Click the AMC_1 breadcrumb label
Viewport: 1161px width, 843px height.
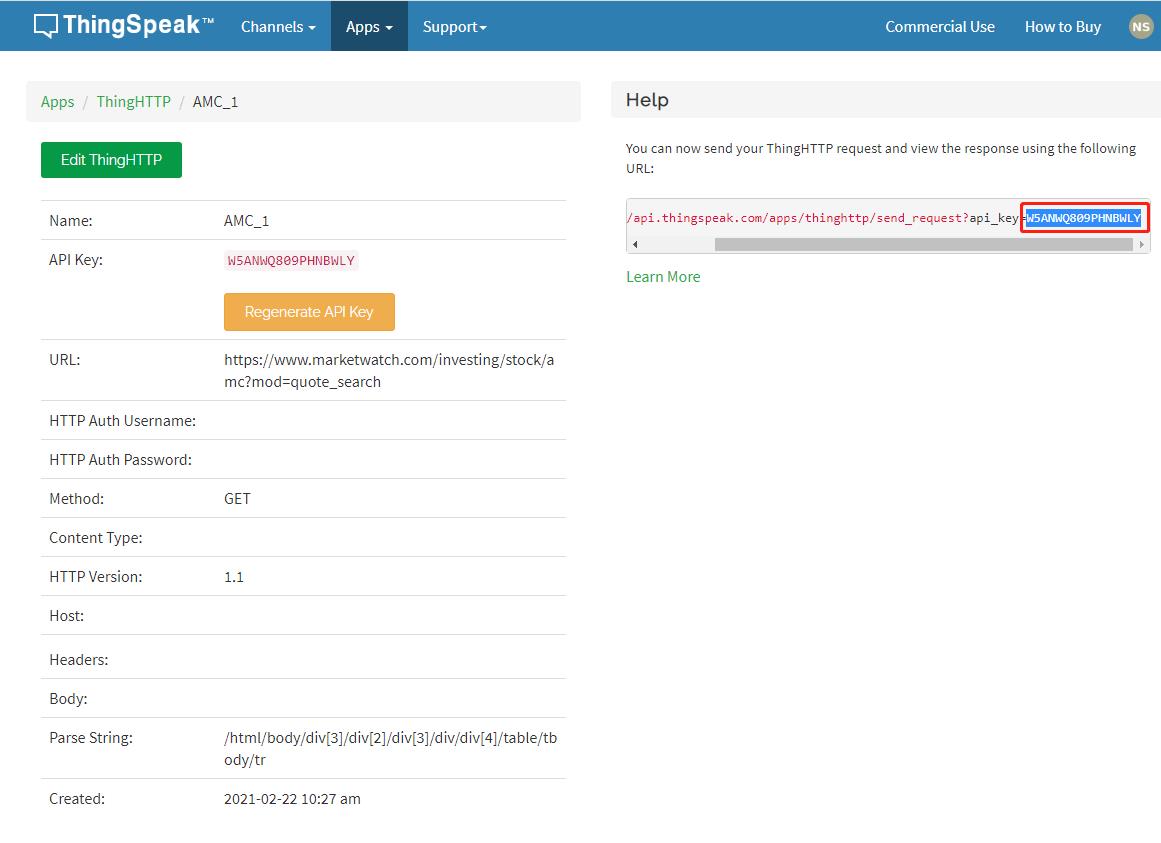(215, 101)
